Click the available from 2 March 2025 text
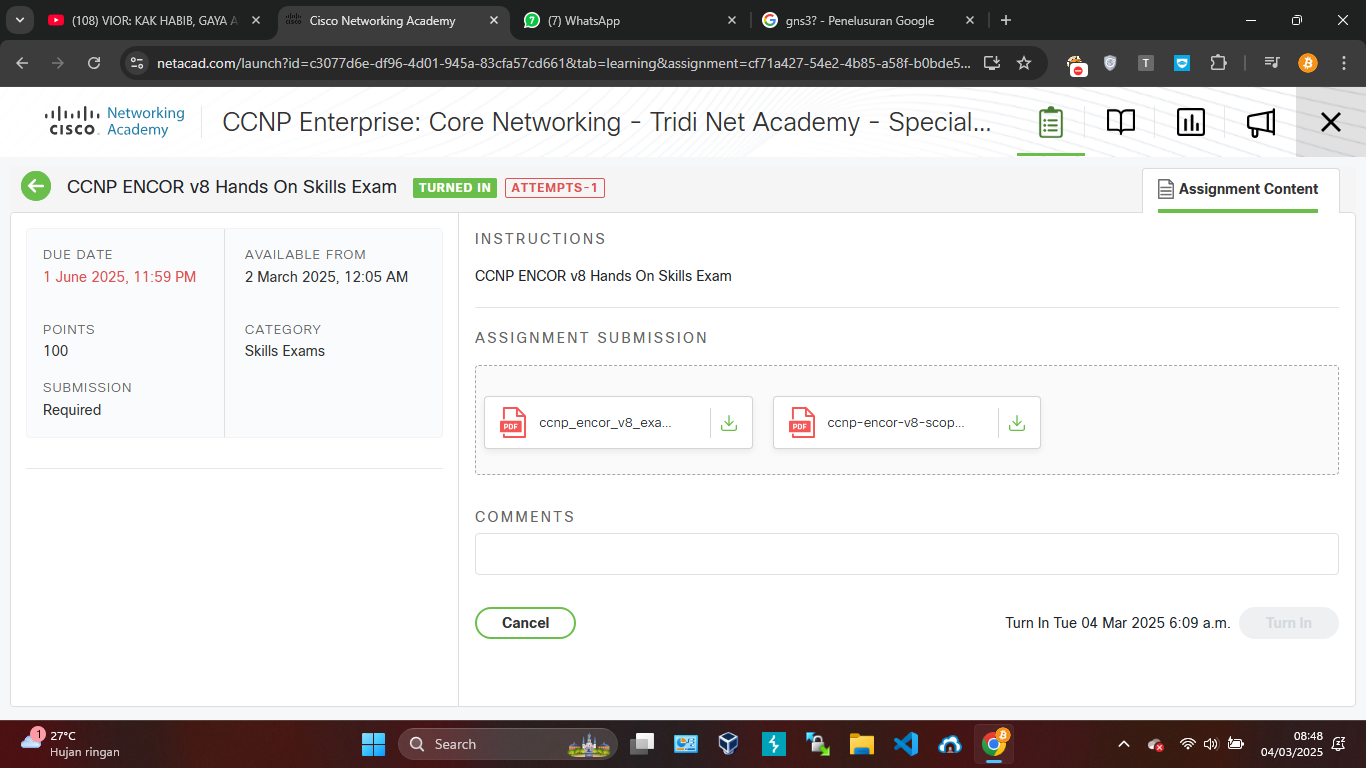Image resolution: width=1366 pixels, height=768 pixels. click(326, 277)
